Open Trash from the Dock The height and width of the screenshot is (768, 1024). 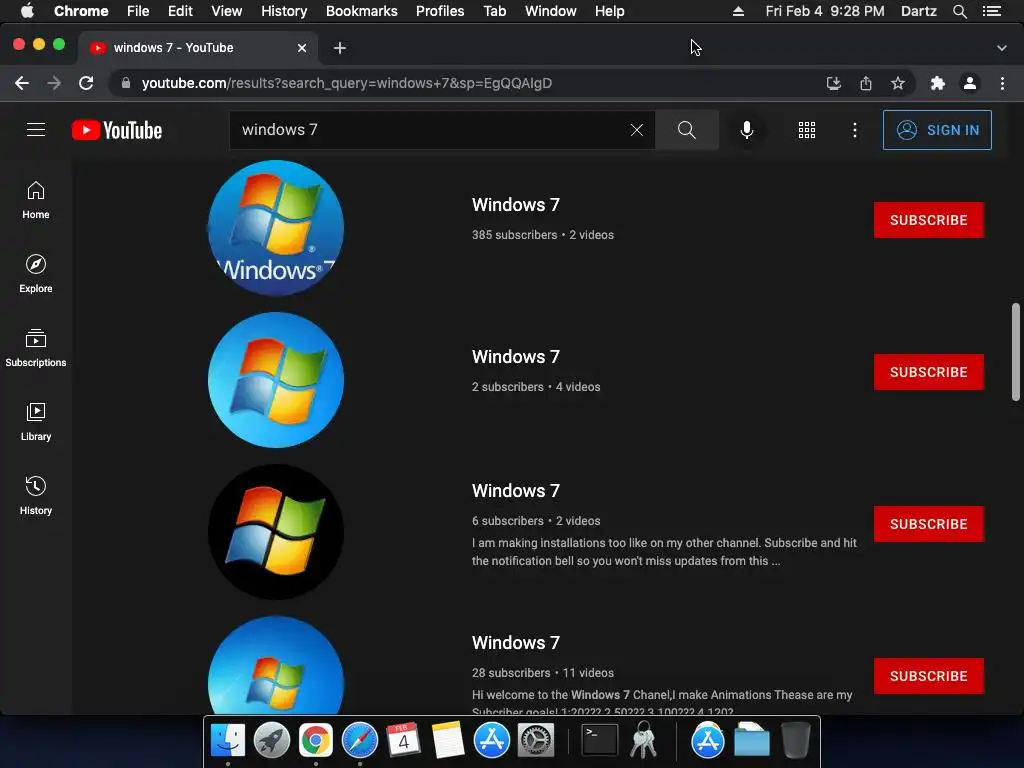(x=795, y=740)
